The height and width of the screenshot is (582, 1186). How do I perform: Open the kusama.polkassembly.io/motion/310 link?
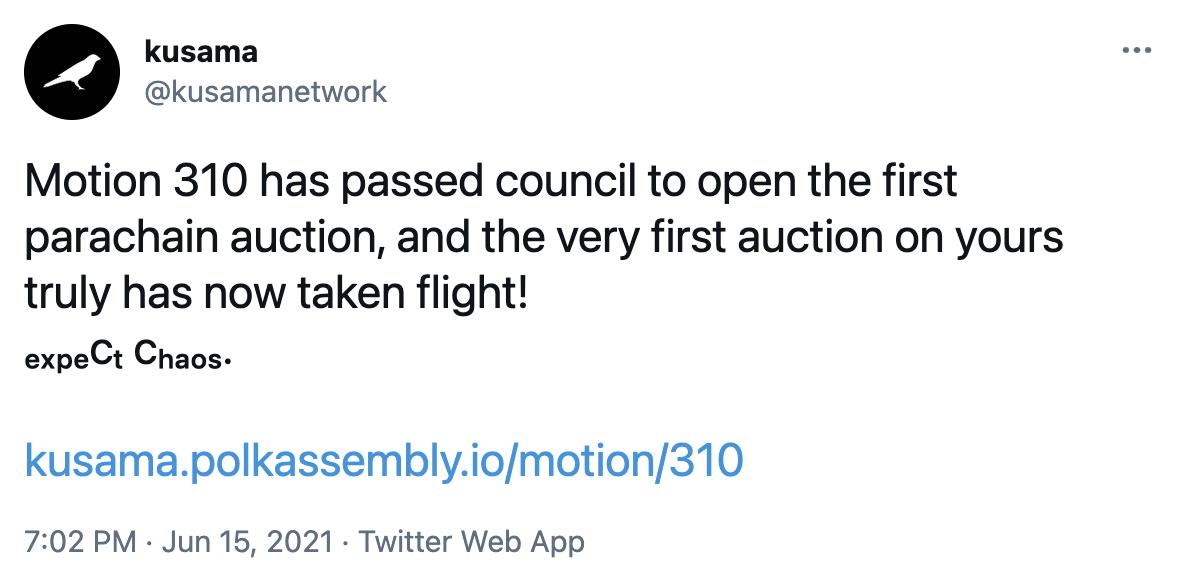383,460
